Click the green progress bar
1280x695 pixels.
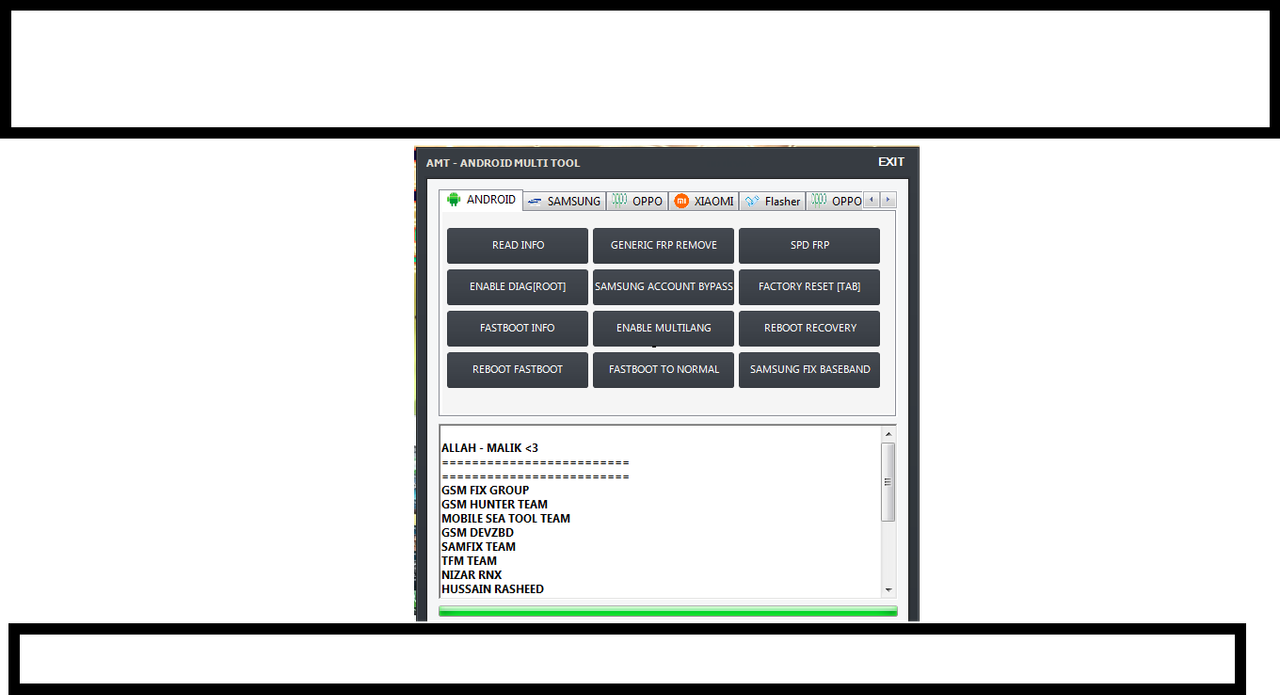click(x=668, y=611)
